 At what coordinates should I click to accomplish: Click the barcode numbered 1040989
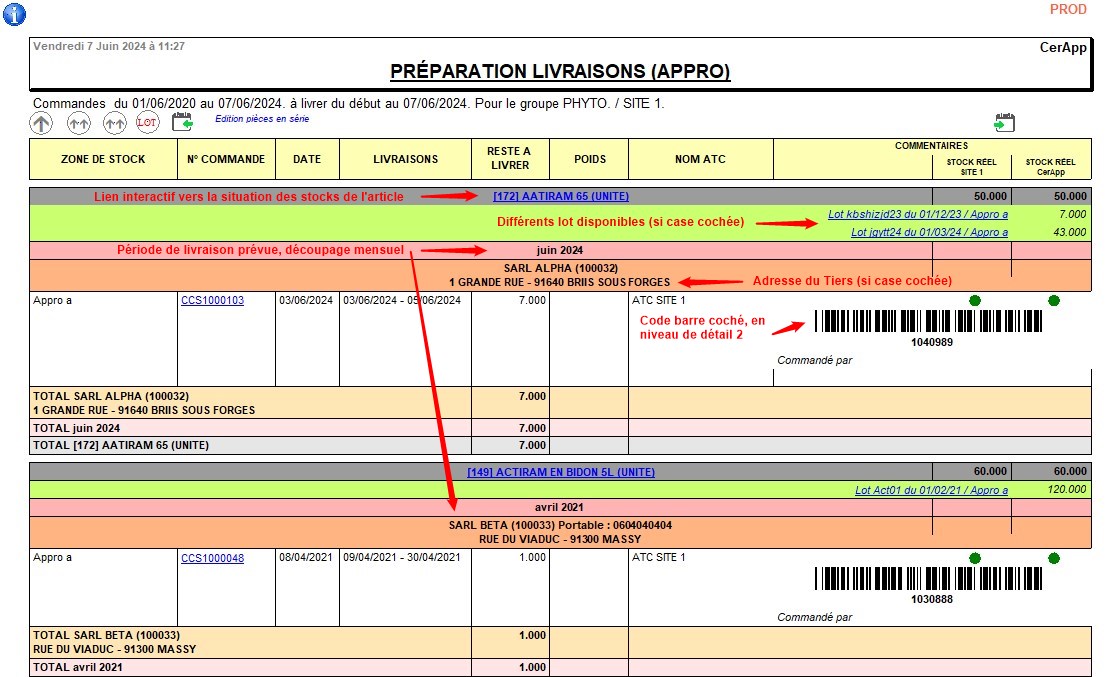click(932, 321)
